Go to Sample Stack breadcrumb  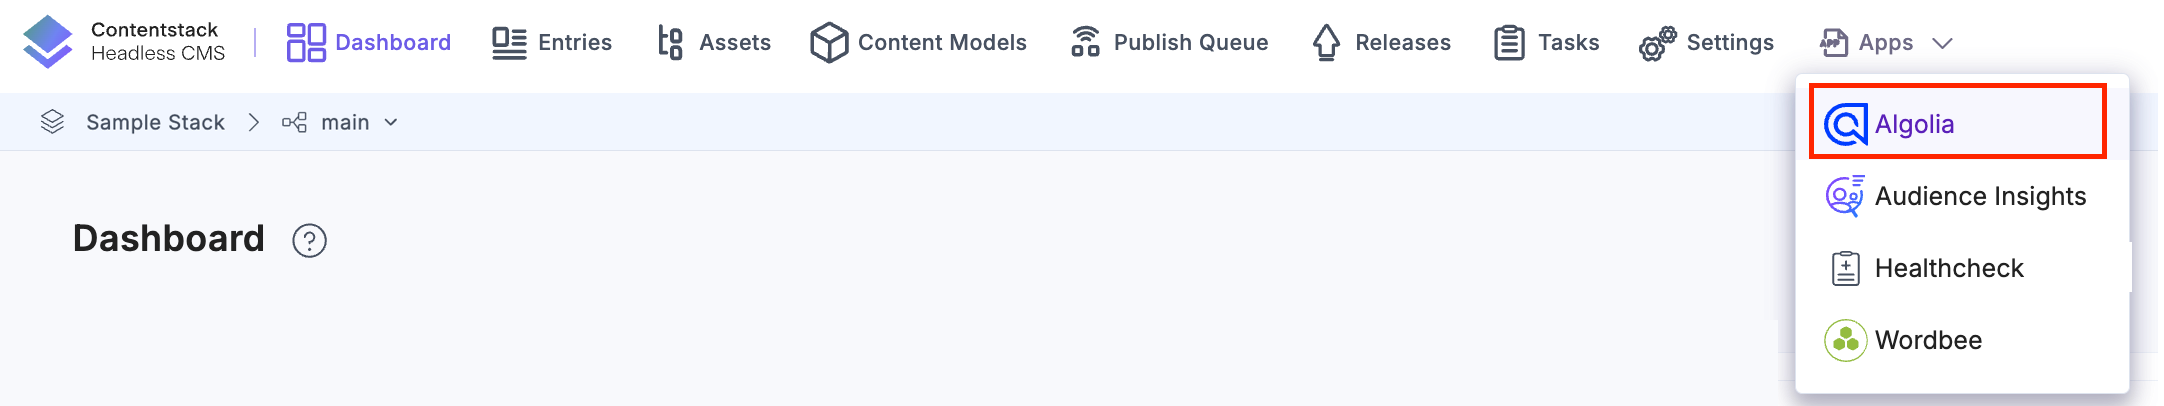pyautogui.click(x=155, y=122)
